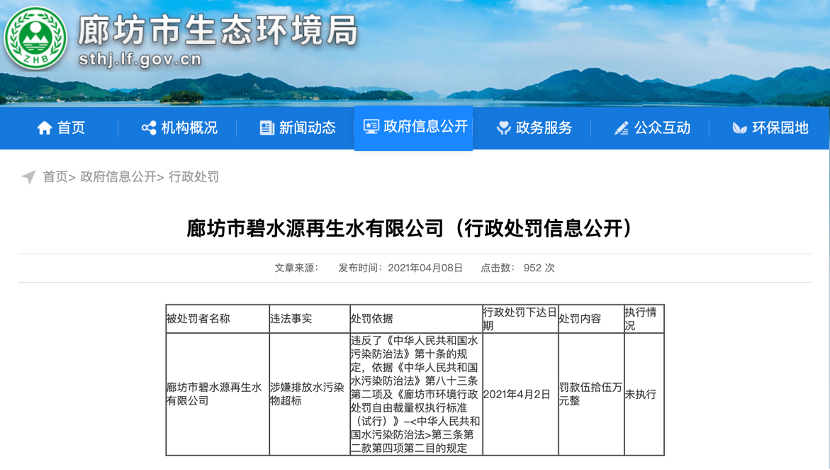
Task: Go to 首页 in the breadcrumb
Action: pyautogui.click(x=55, y=177)
